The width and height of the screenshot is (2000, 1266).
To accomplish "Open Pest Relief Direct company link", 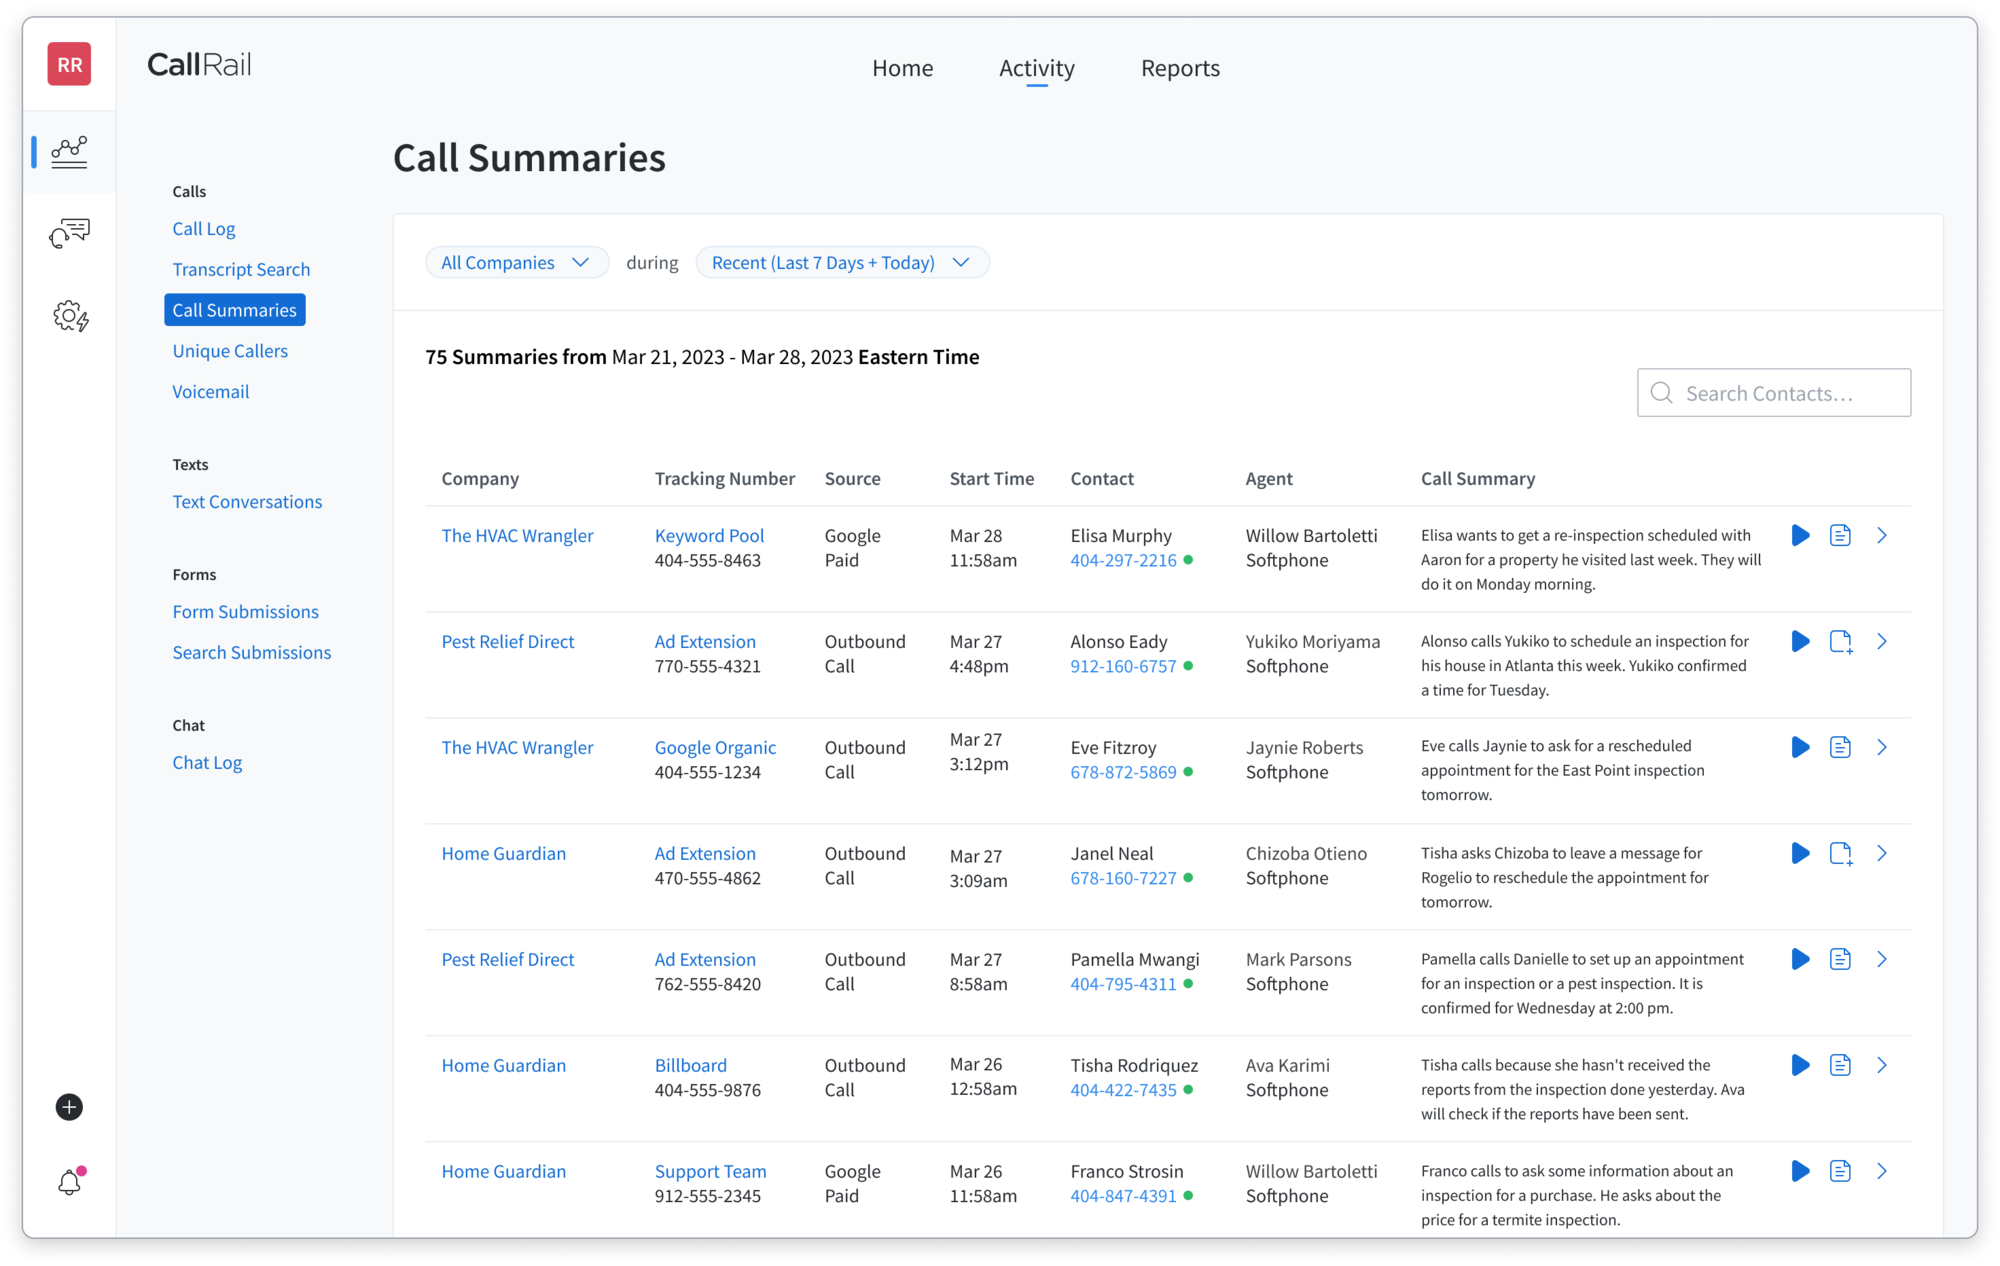I will 508,642.
